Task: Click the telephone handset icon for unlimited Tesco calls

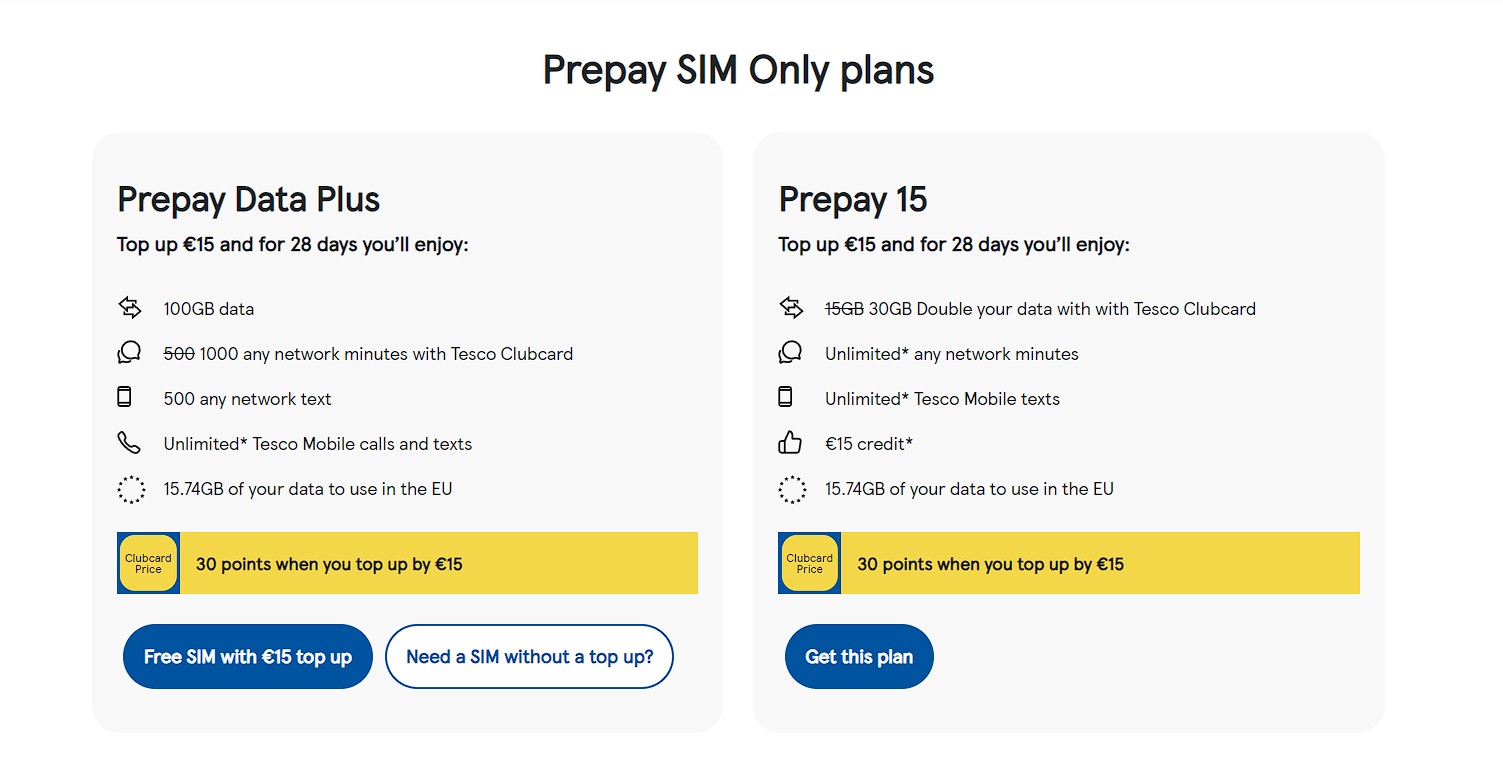Action: (x=130, y=441)
